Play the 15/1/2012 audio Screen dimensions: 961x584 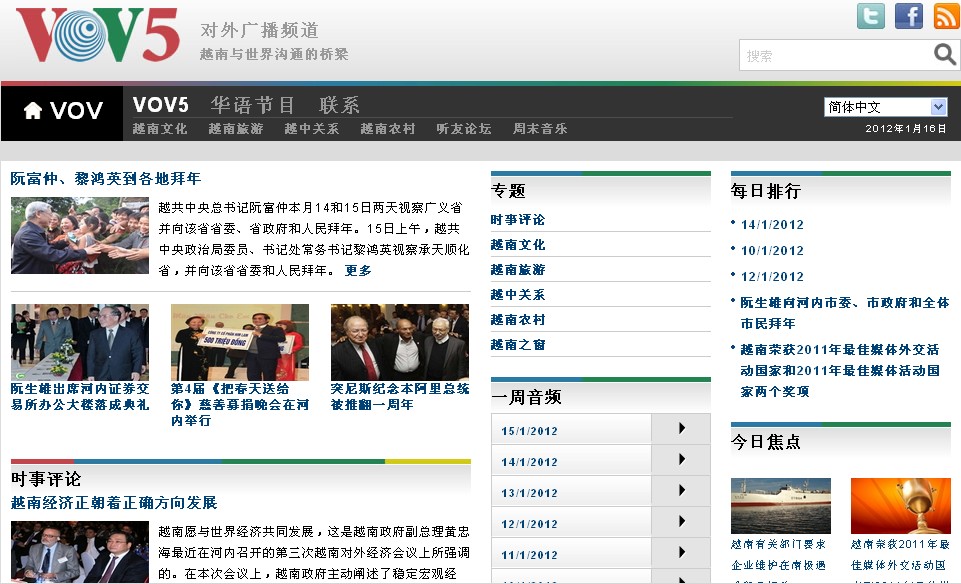pyautogui.click(x=681, y=429)
